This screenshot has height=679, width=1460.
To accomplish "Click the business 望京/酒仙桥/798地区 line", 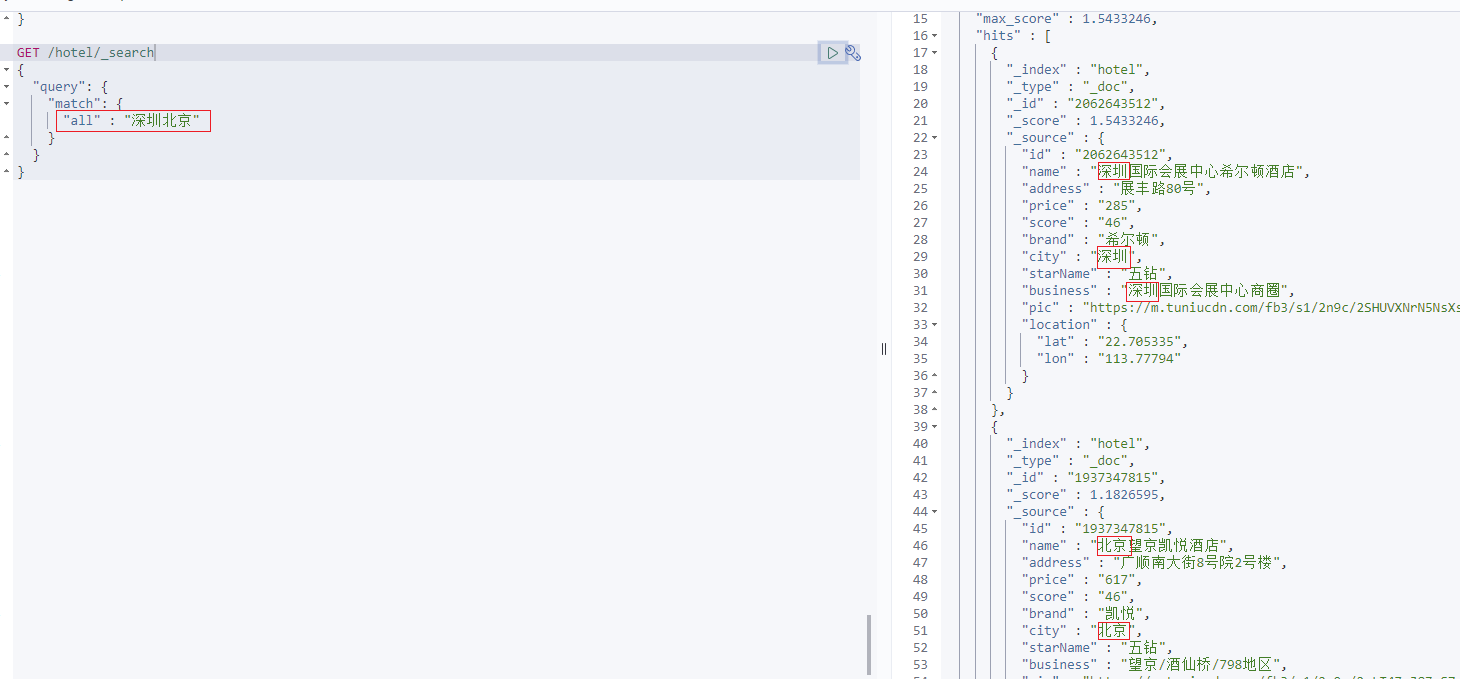I will [x=1153, y=665].
